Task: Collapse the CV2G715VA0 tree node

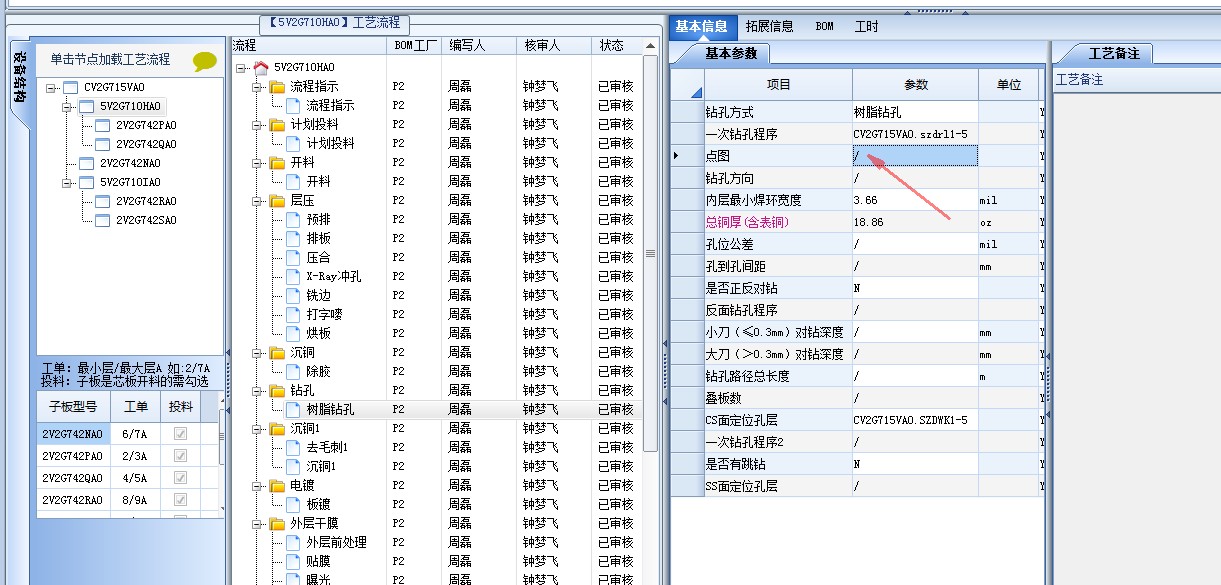Action: (51, 87)
